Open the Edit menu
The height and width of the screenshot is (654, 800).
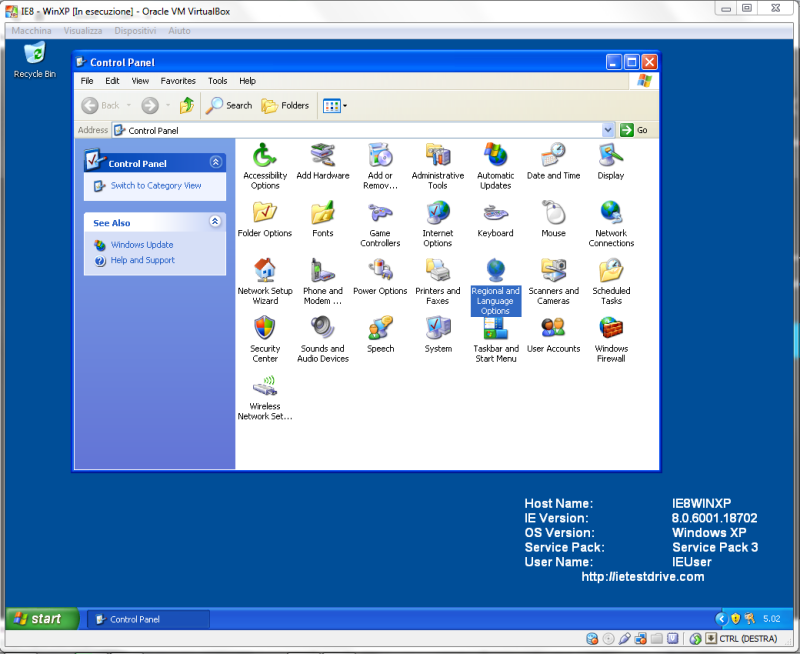point(112,81)
